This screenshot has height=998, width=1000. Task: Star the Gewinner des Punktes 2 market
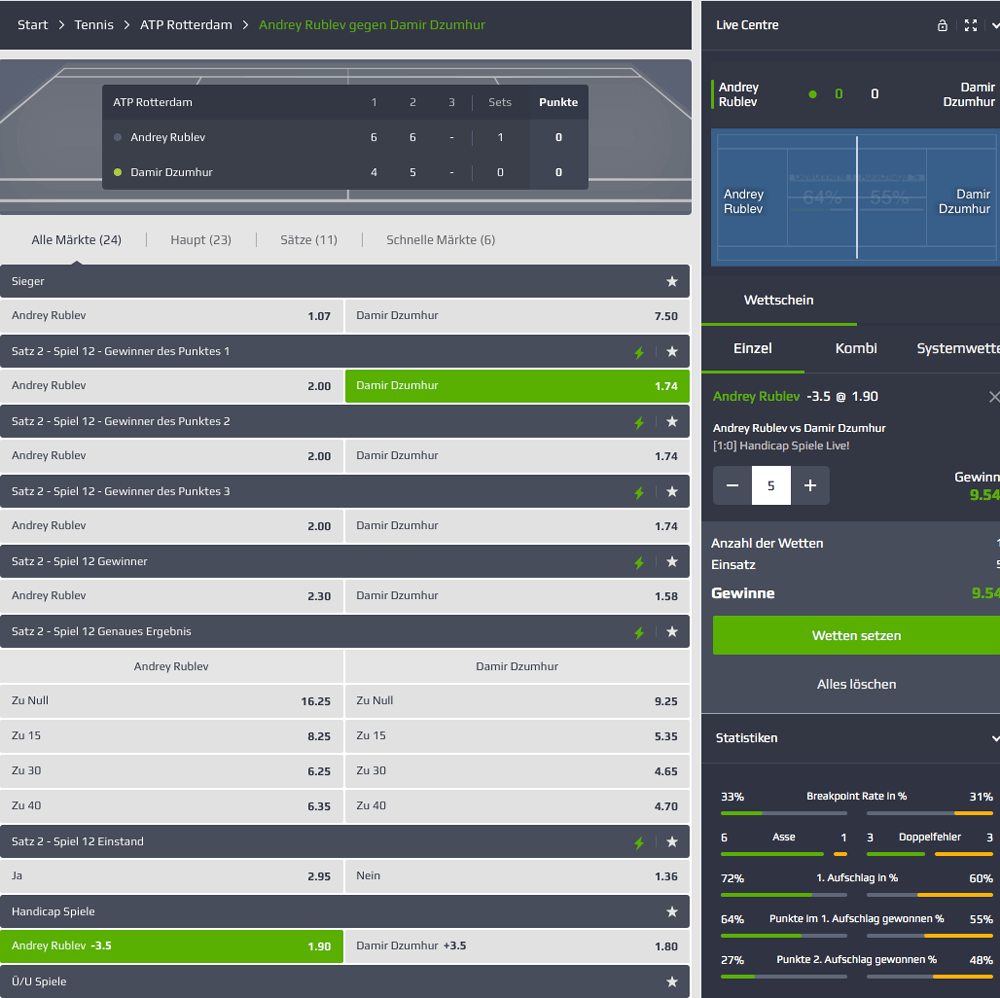coord(672,422)
